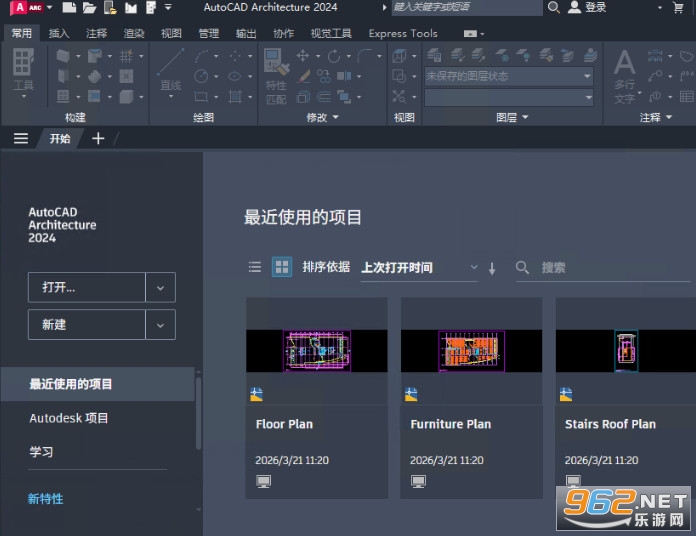Click the local computer icon on Floor Plan card
This screenshot has width=696, height=536.
pos(264,481)
